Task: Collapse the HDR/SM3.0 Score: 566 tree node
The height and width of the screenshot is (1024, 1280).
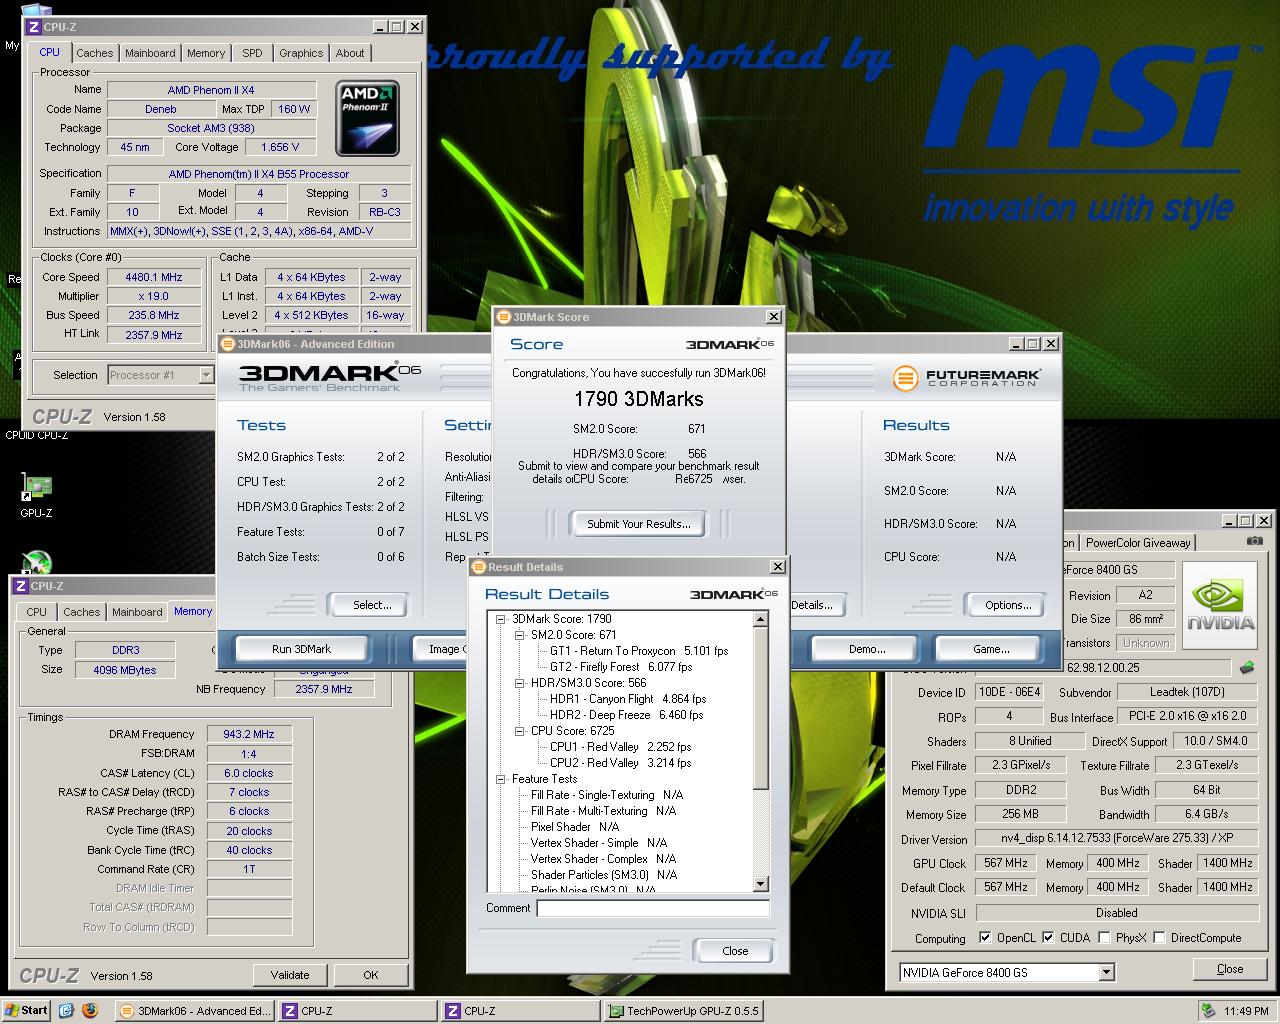Action: [x=520, y=683]
